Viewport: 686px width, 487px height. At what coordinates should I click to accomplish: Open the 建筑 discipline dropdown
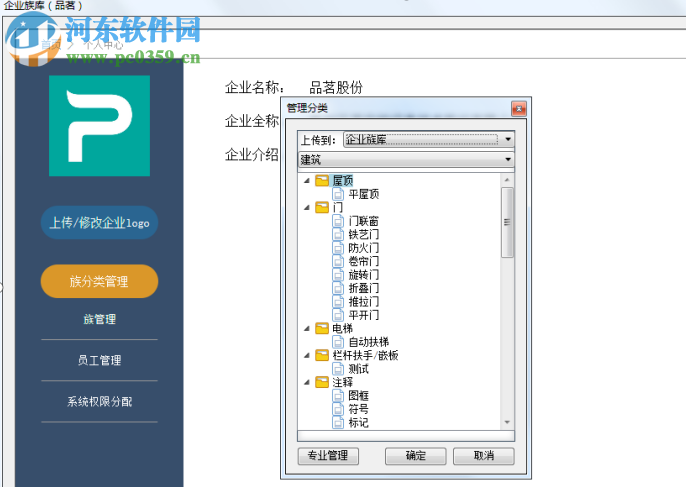coord(406,160)
